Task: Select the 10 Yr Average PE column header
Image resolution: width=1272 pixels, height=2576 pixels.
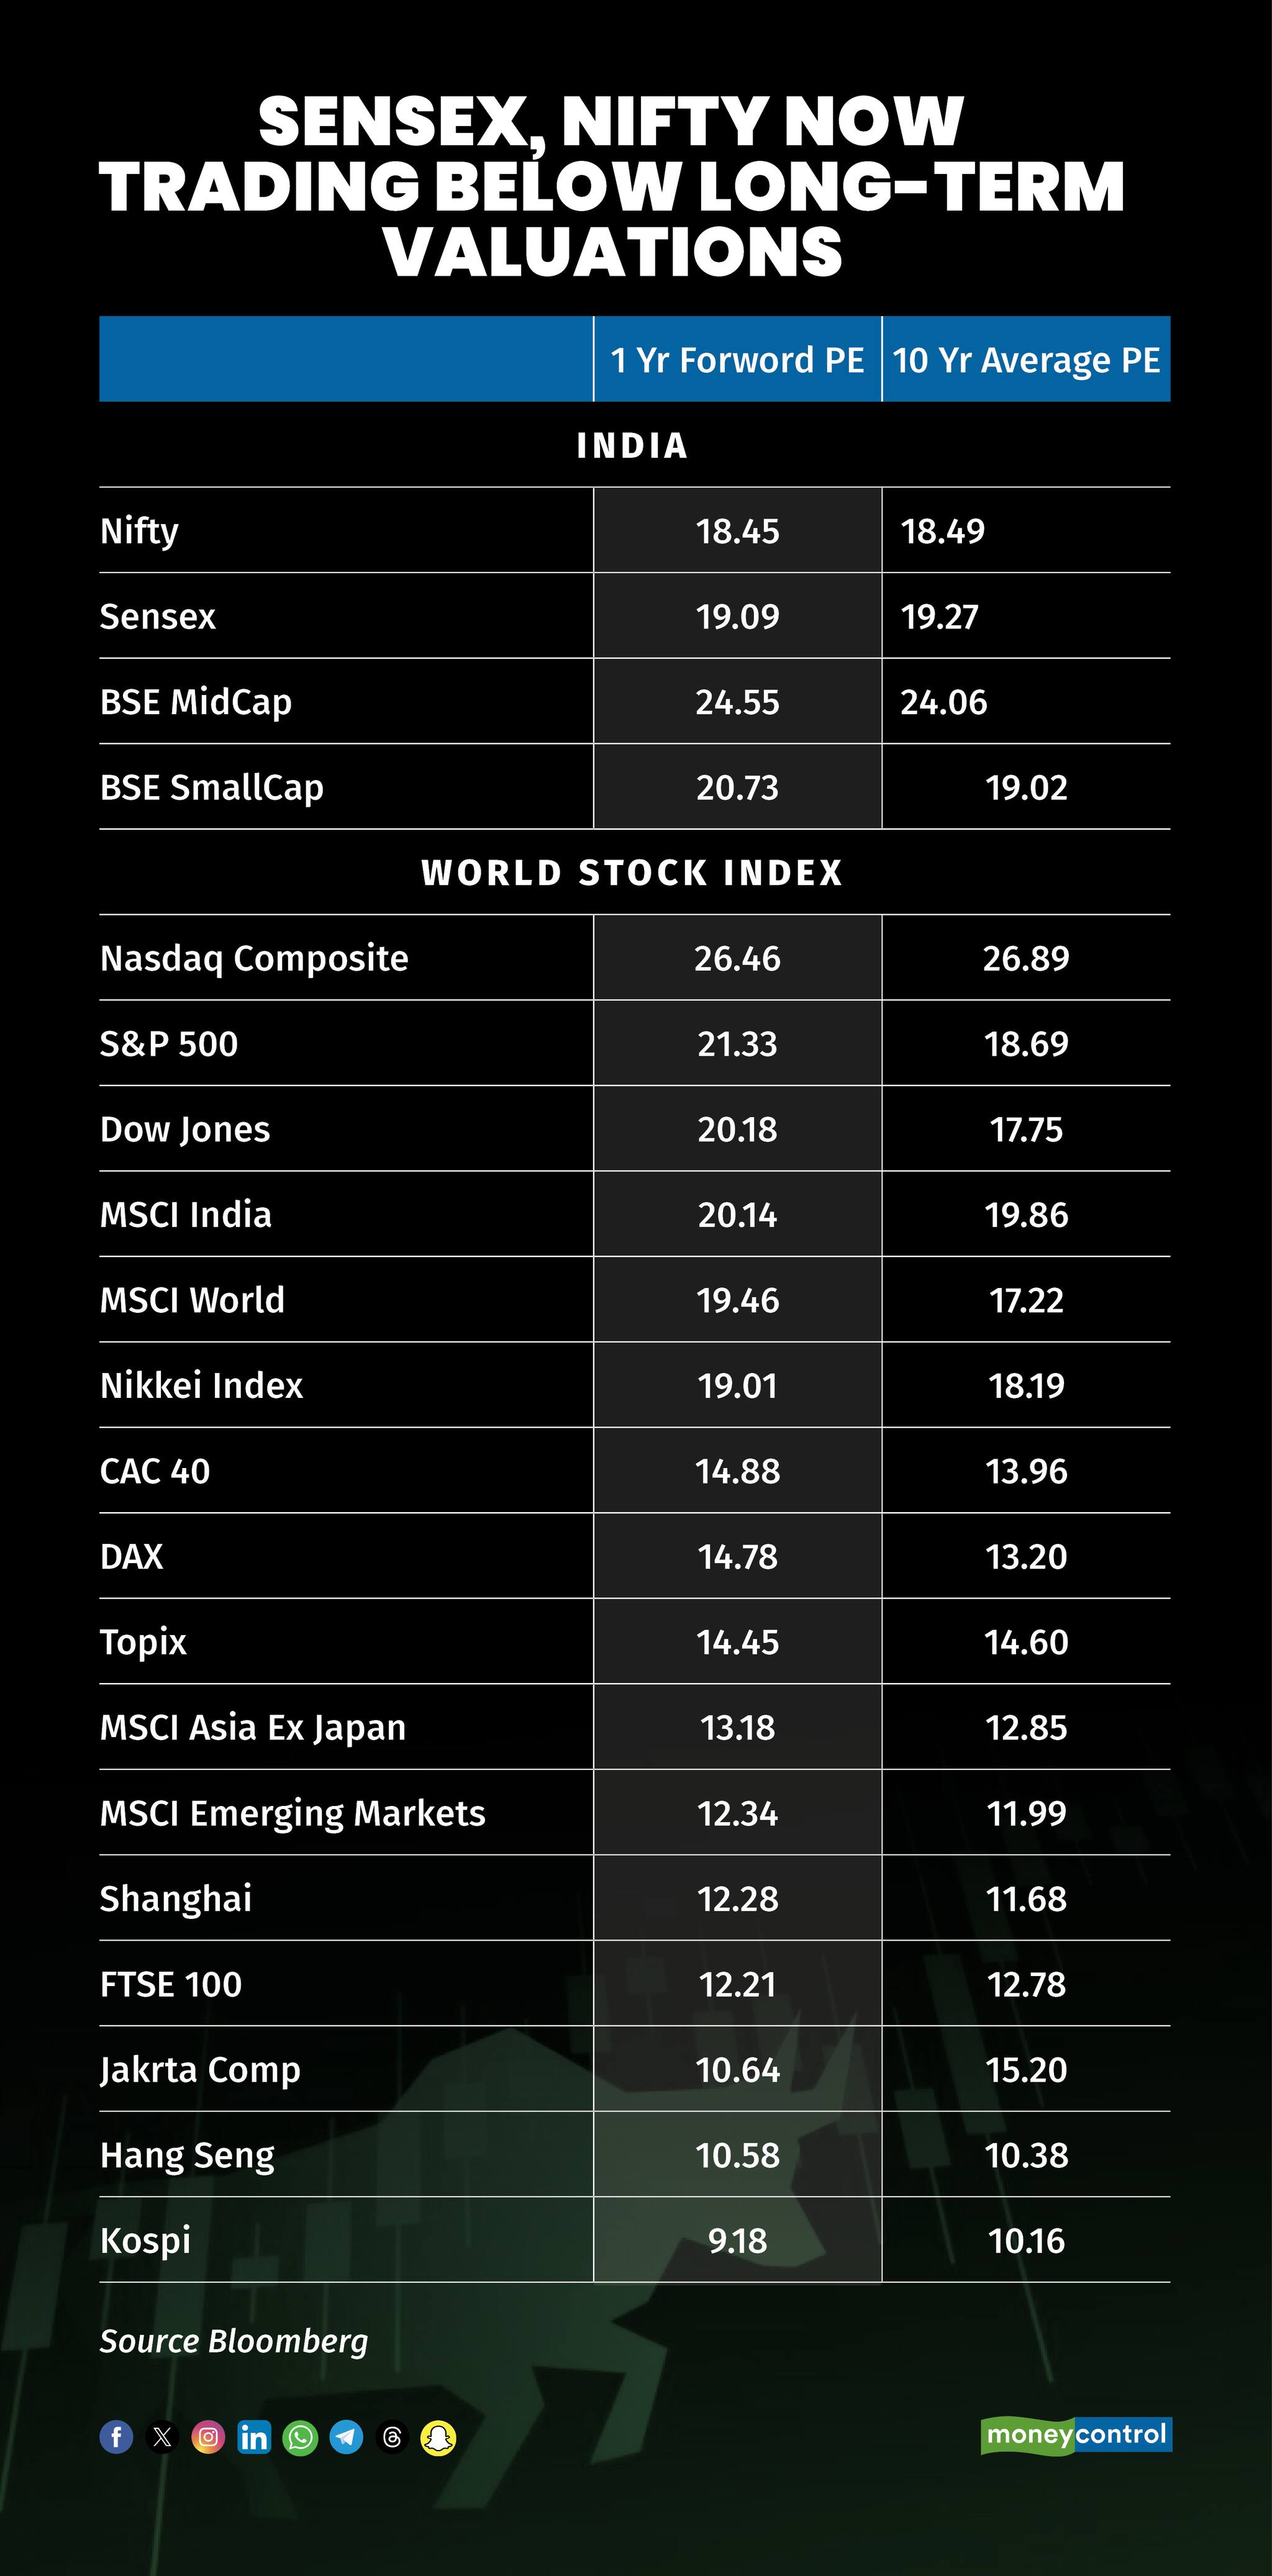Action: point(1026,360)
